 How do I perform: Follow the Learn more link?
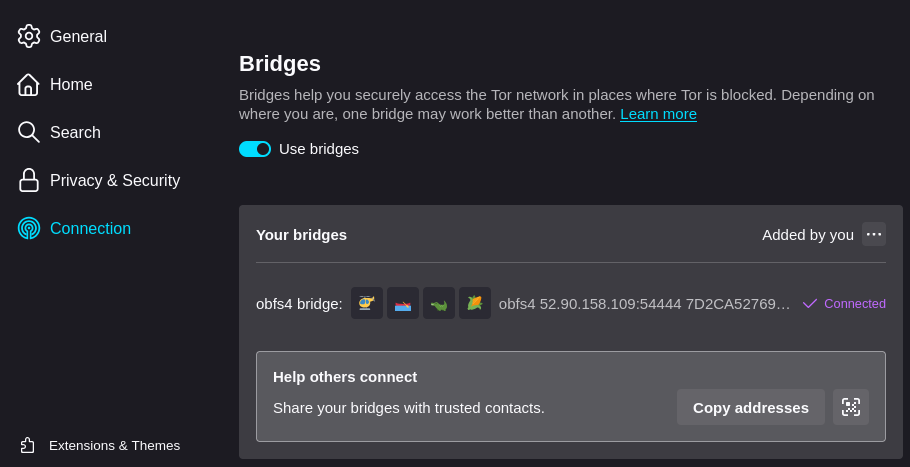[658, 114]
